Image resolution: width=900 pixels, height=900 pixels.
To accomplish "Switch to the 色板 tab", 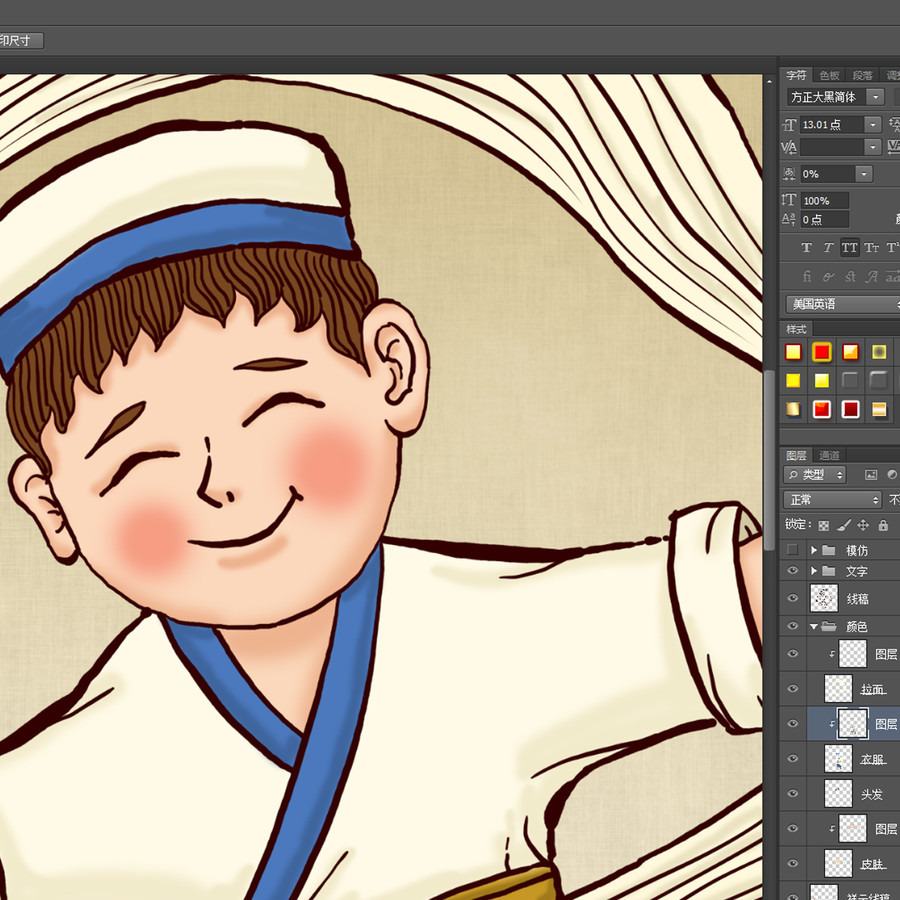I will click(x=829, y=75).
